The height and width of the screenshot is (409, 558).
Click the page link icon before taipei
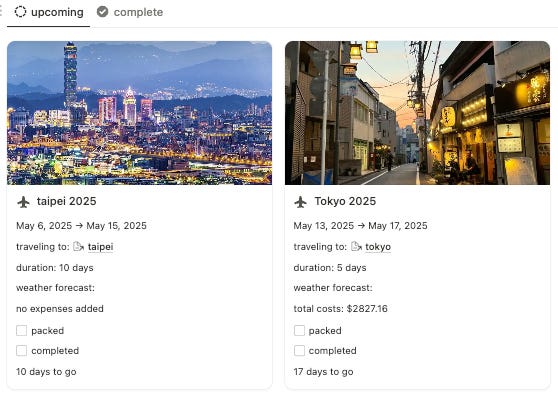pos(78,246)
